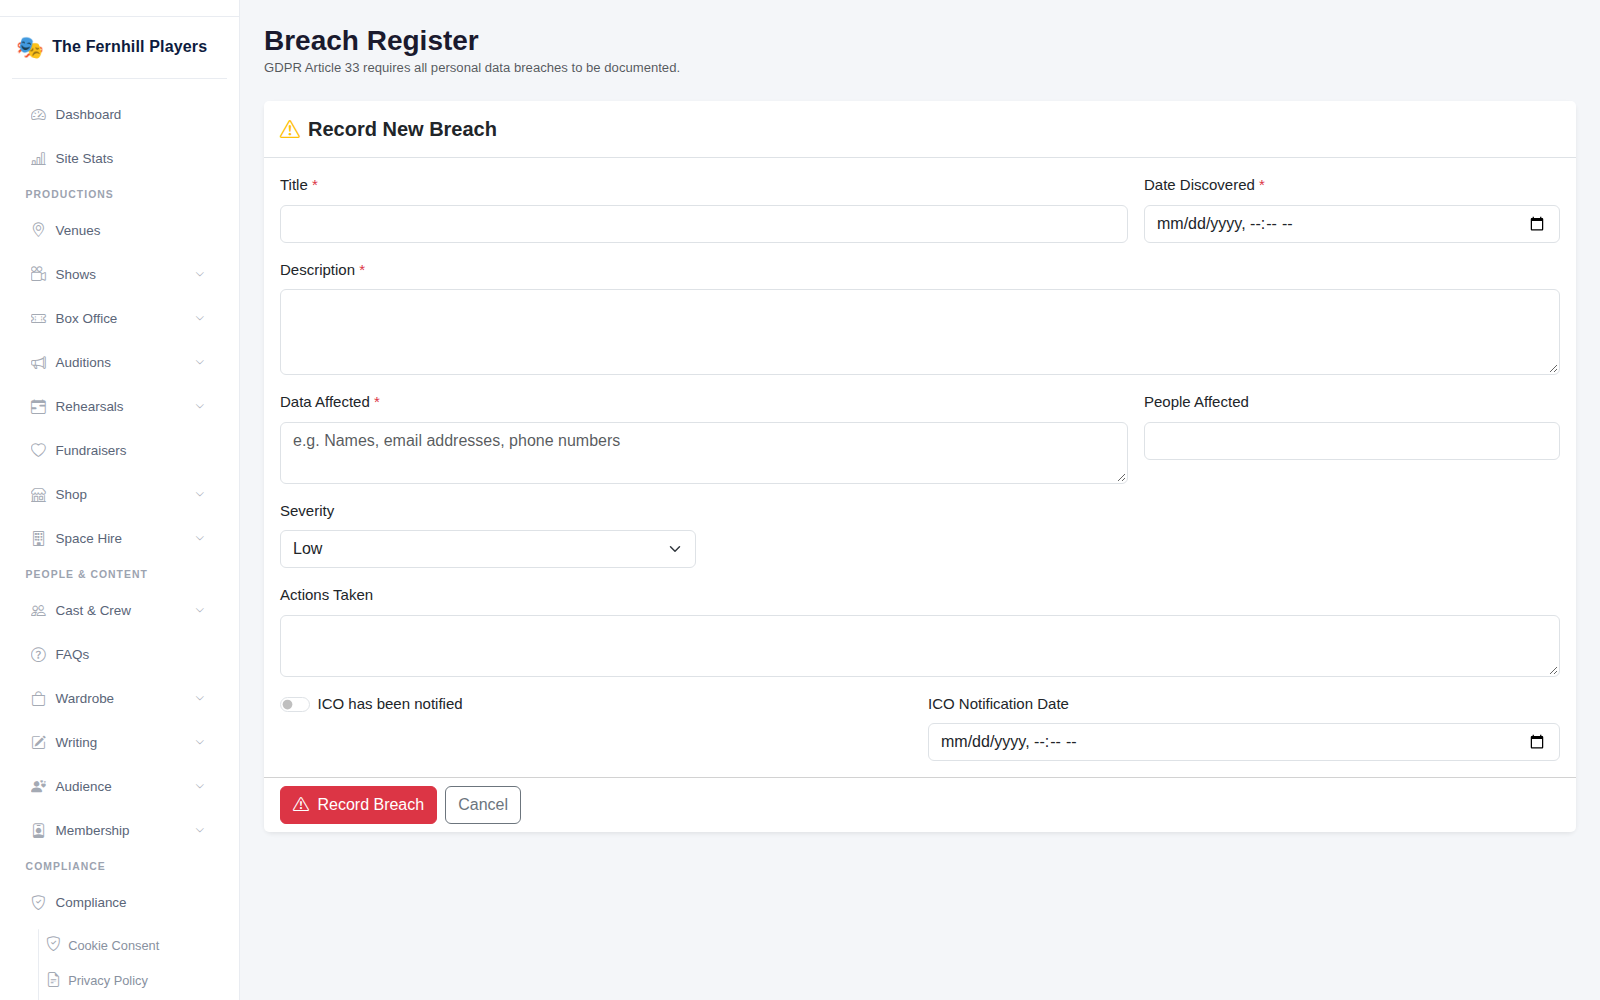Click the Shop storefront icon
Viewport: 1600px width, 1000px height.
pyautogui.click(x=38, y=495)
